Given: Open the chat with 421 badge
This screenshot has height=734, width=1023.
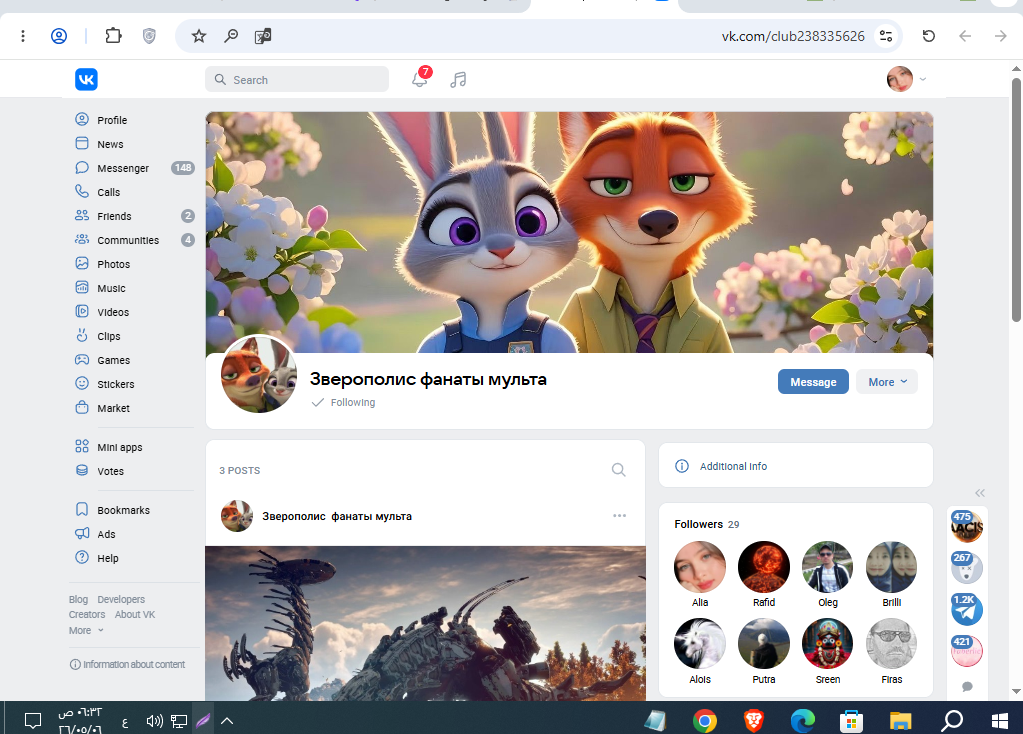Looking at the screenshot, I should click(x=966, y=650).
